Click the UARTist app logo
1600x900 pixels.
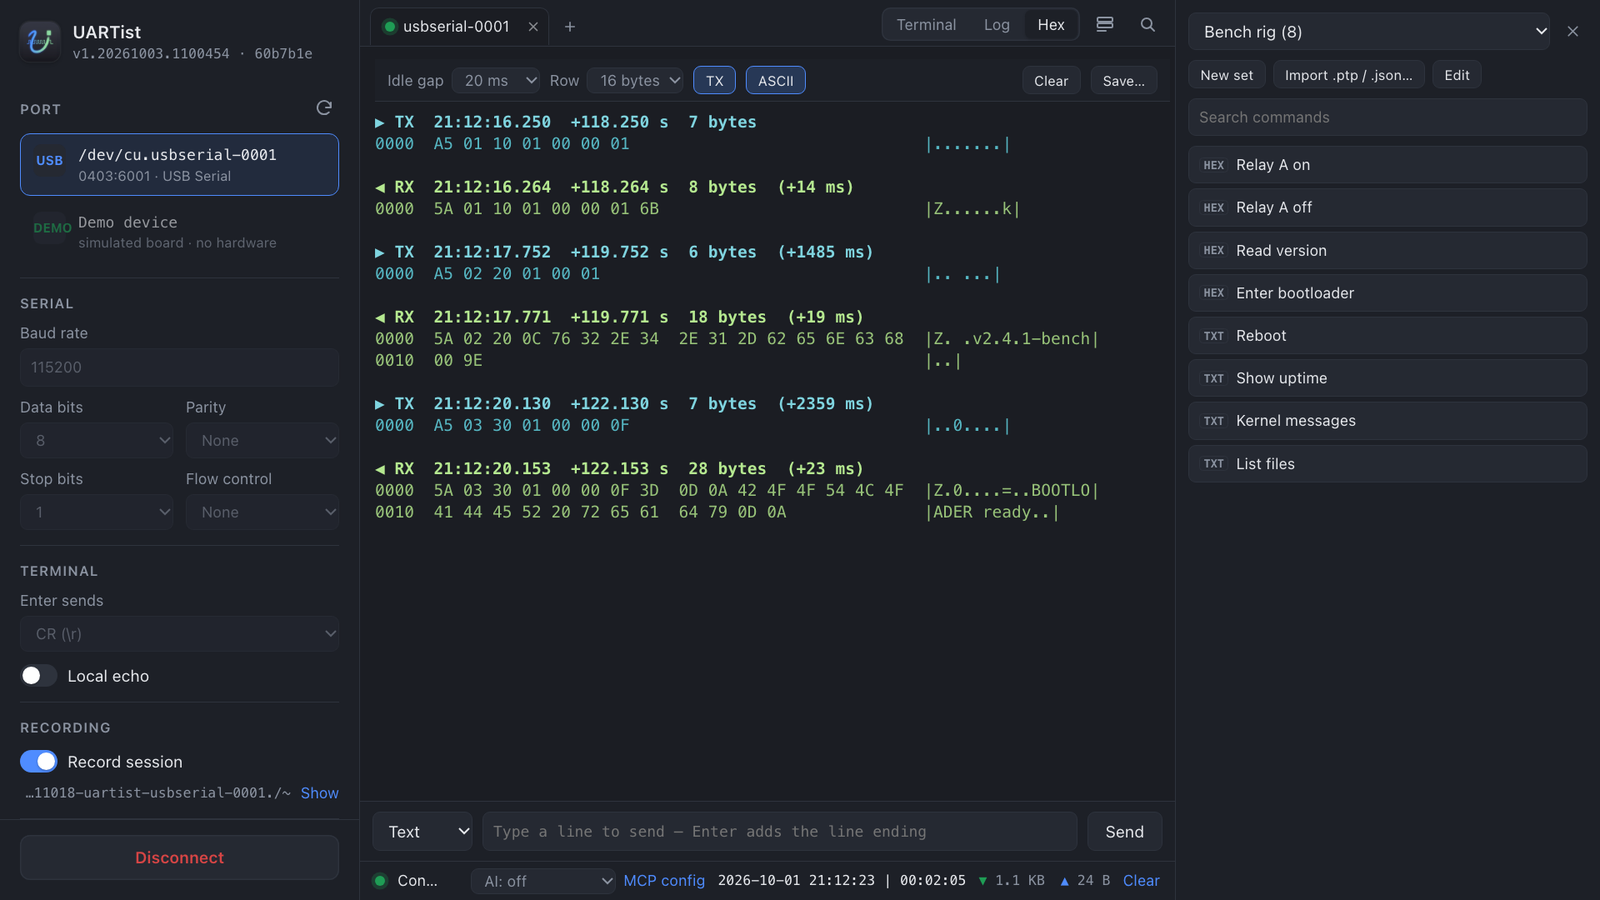point(40,41)
